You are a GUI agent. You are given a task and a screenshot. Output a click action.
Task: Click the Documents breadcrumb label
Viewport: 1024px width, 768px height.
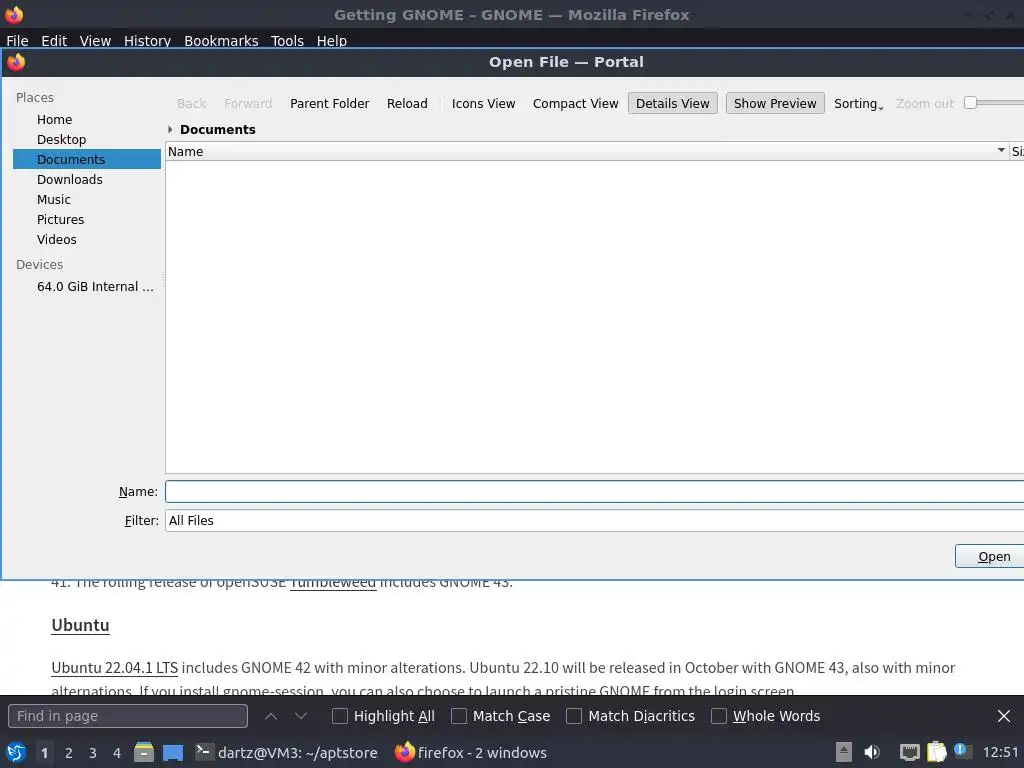coord(217,129)
